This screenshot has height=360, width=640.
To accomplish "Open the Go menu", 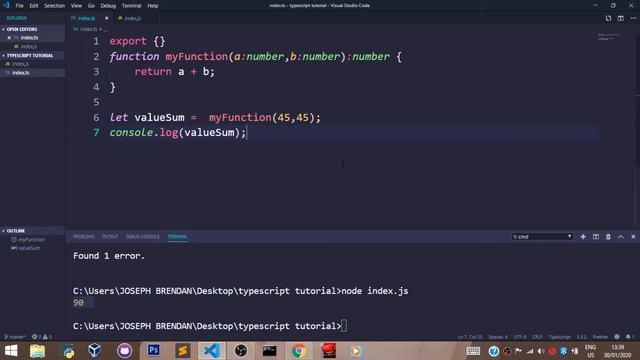I will tap(91, 6).
